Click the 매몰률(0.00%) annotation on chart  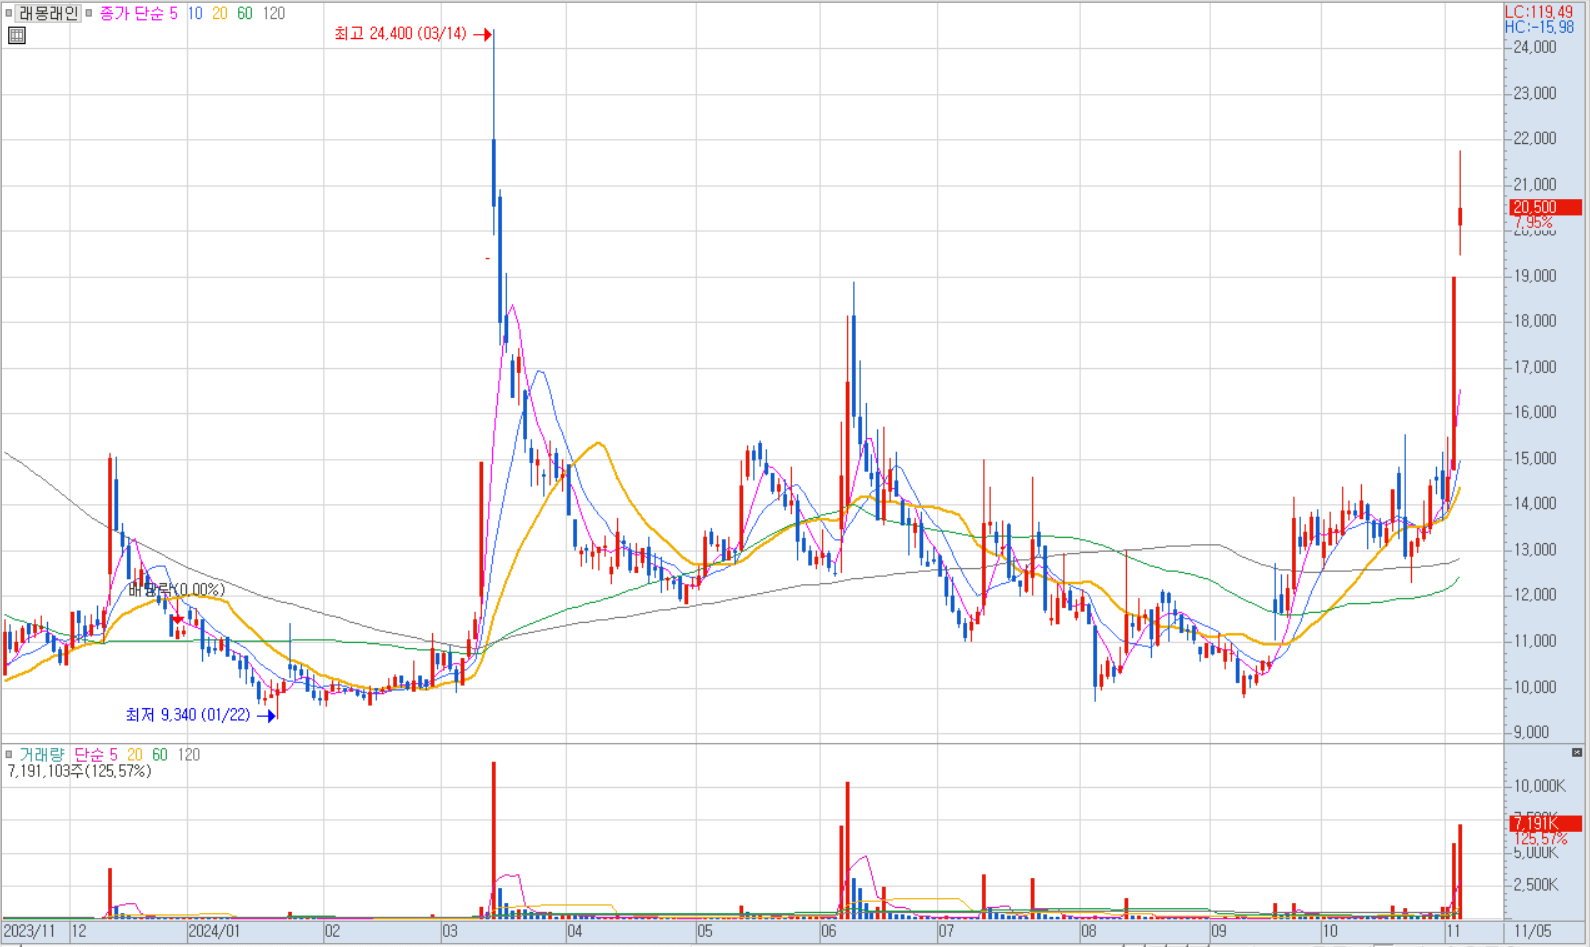tap(177, 590)
